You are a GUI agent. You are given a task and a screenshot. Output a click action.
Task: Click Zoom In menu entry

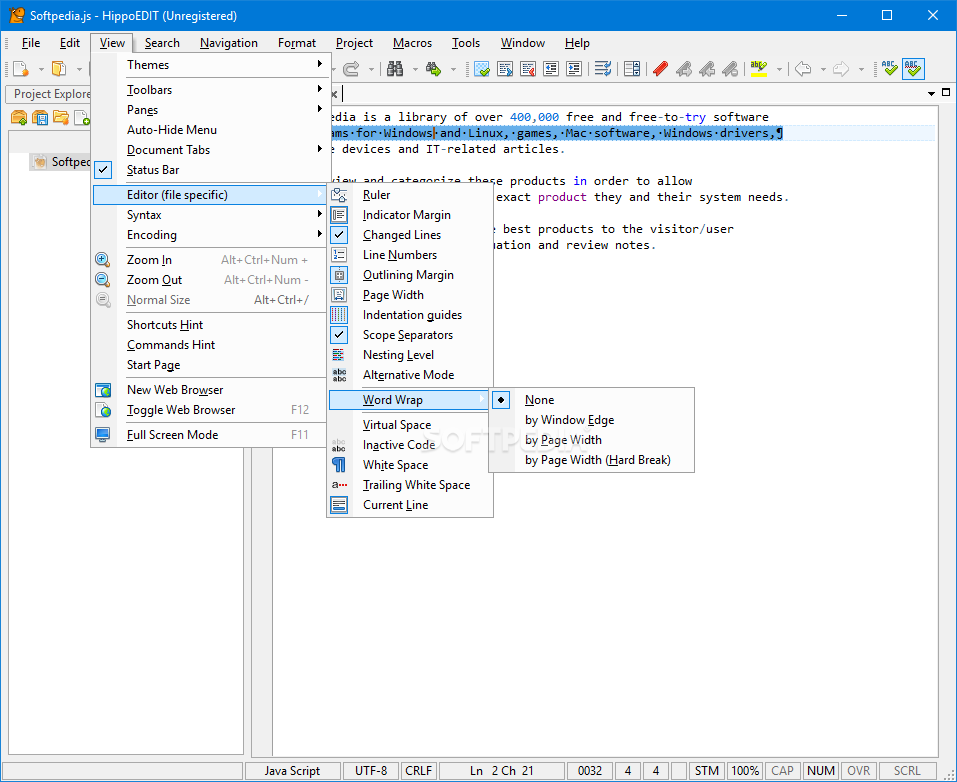click(211, 260)
